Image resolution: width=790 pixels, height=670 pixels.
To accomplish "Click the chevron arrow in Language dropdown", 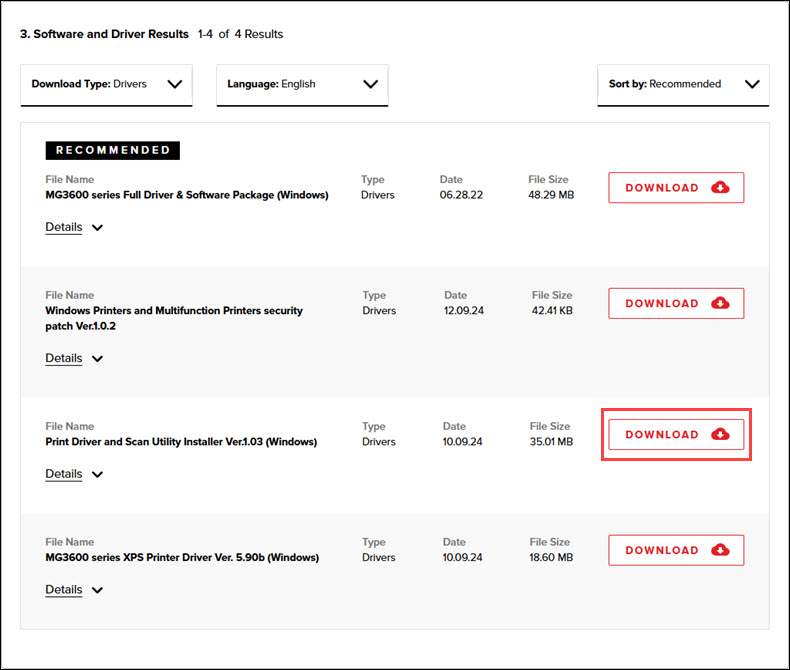I will 370,84.
